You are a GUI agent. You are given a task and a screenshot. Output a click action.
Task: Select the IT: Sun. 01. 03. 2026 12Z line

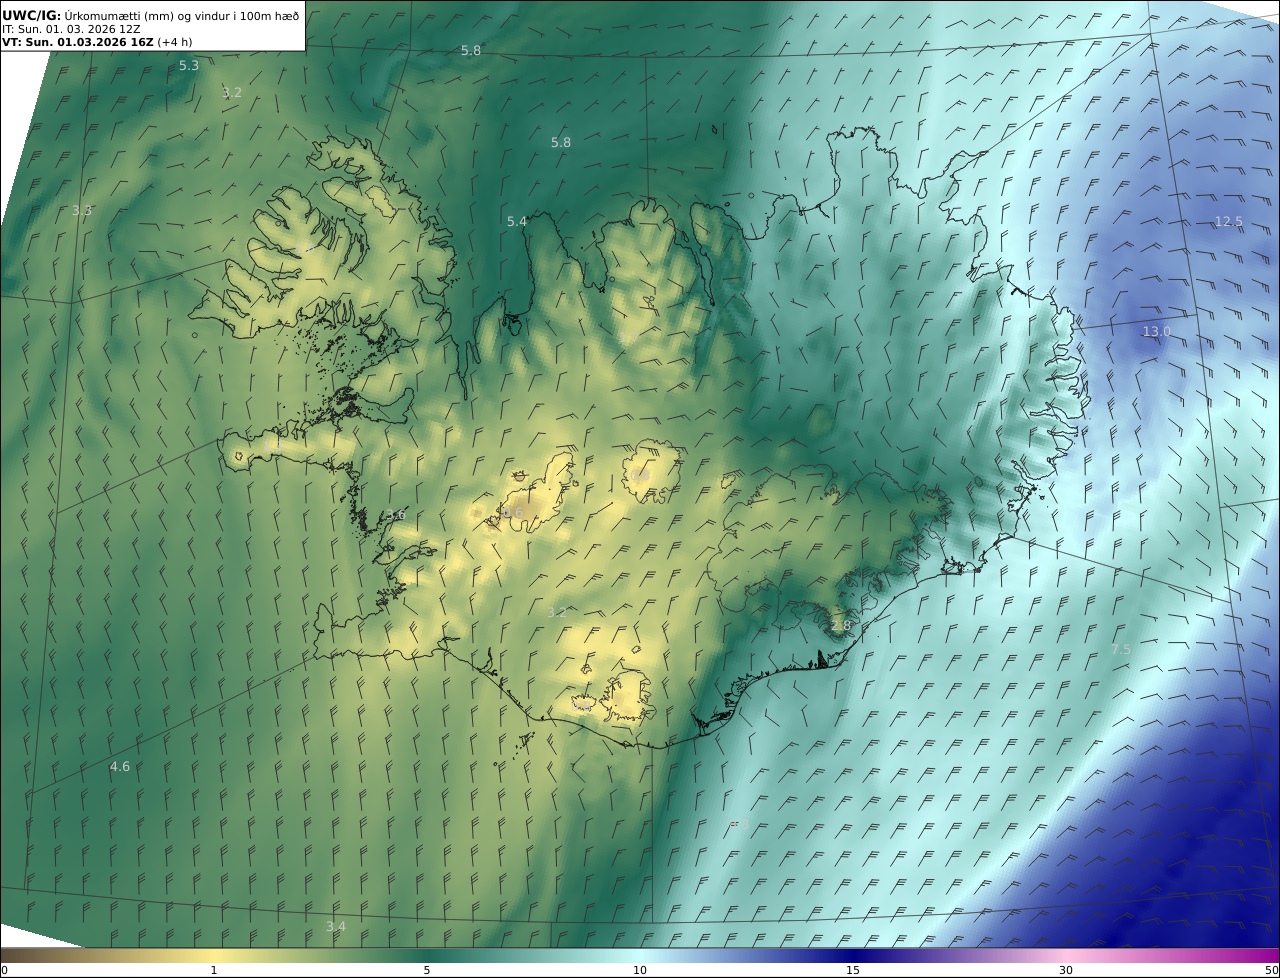[71, 29]
